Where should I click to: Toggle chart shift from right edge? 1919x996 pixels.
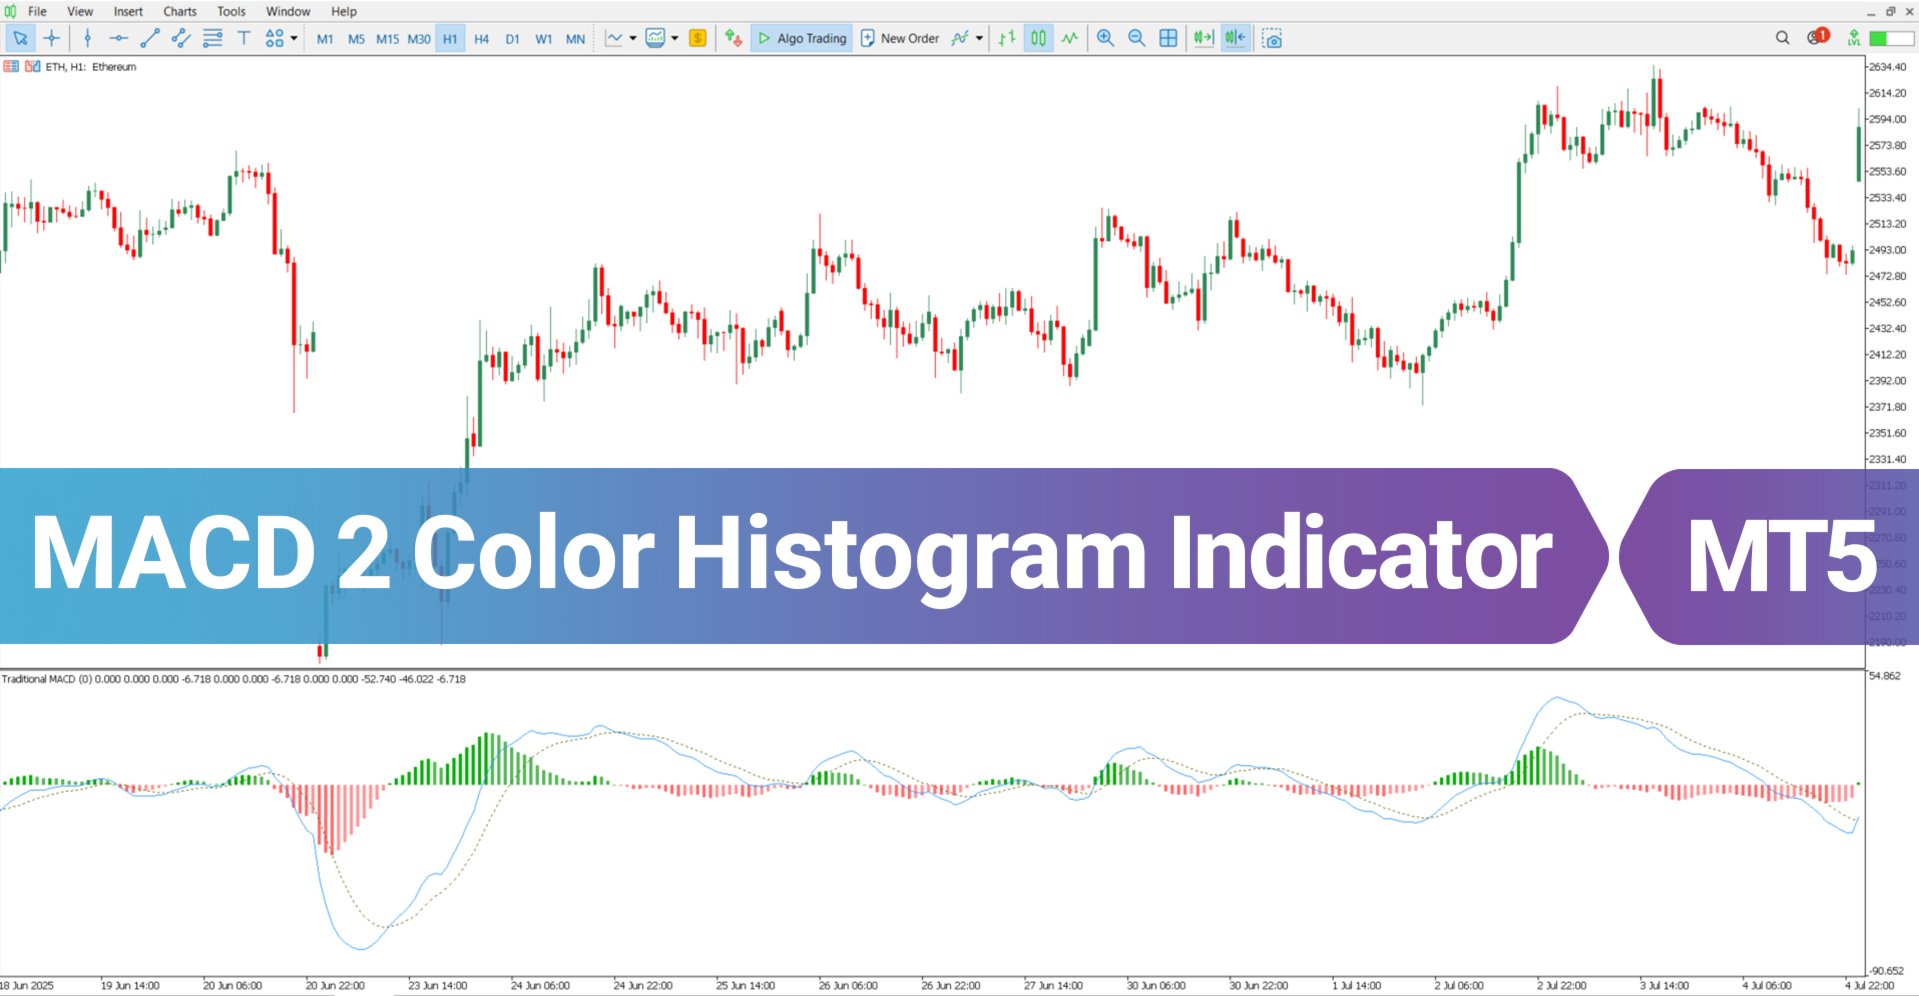(x=1235, y=38)
